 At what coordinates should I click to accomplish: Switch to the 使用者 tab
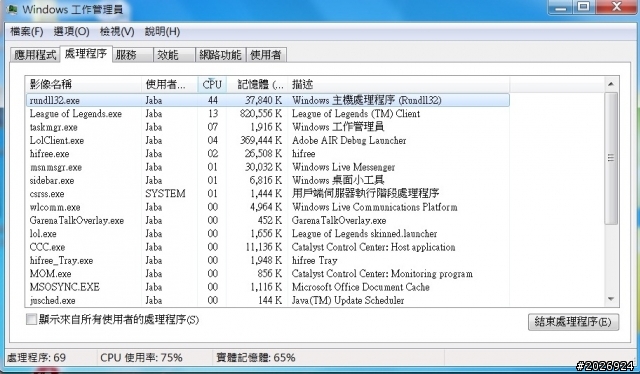pyautogui.click(x=266, y=55)
